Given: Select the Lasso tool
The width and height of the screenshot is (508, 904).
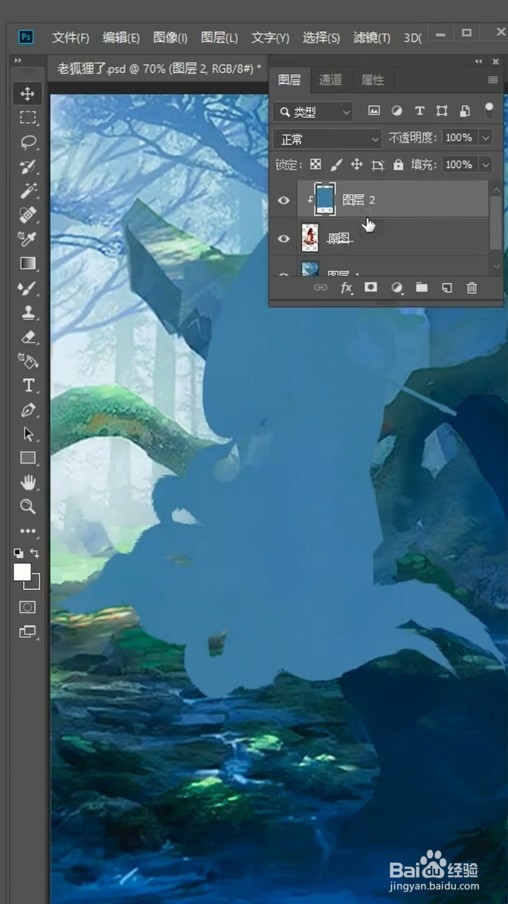Looking at the screenshot, I should (28, 142).
